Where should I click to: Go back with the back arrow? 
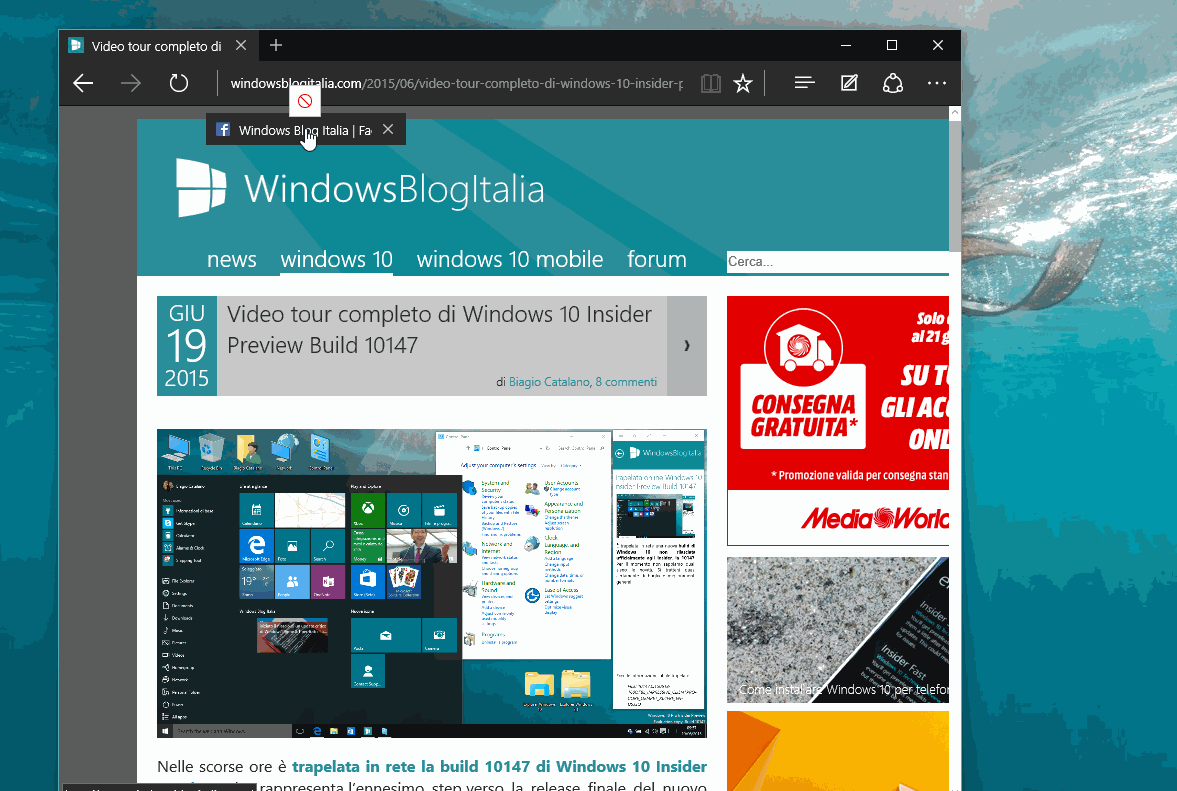[x=83, y=83]
